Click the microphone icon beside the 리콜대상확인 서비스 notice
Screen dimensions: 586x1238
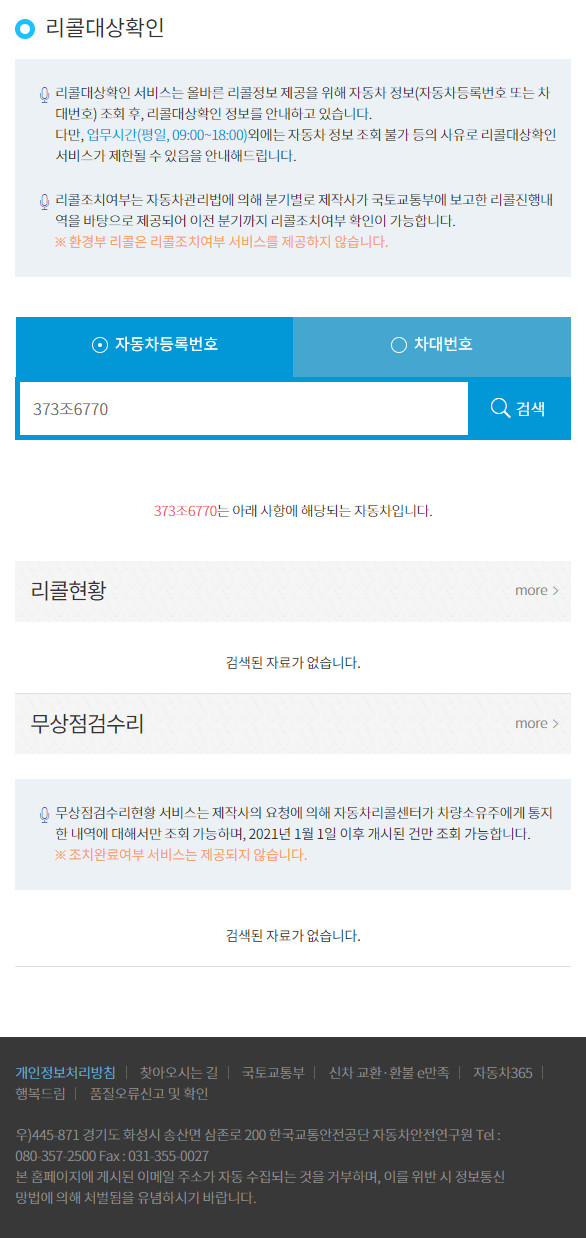coord(44,95)
